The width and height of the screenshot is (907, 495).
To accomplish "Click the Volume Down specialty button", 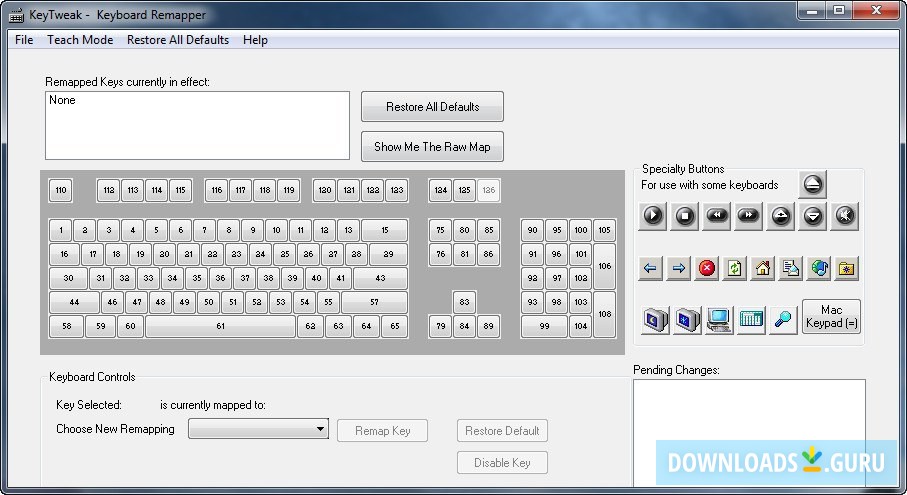I will point(813,216).
